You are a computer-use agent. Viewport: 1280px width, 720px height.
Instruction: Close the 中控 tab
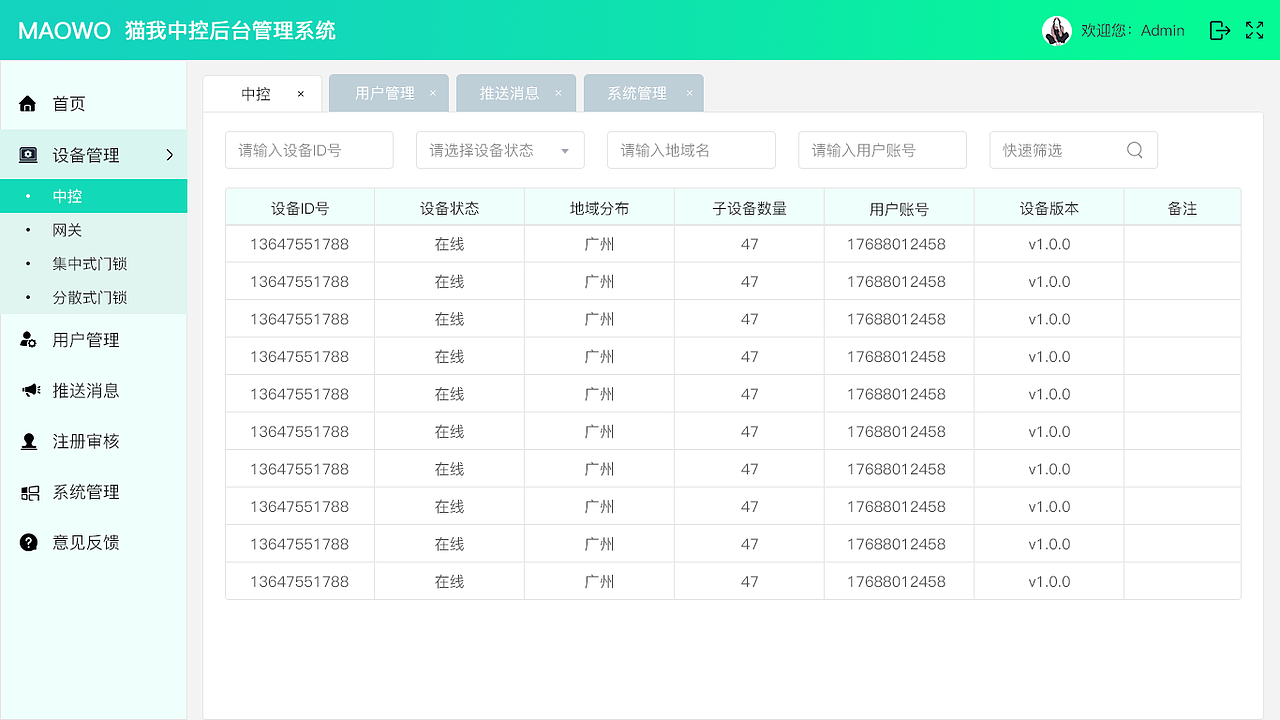tap(300, 94)
